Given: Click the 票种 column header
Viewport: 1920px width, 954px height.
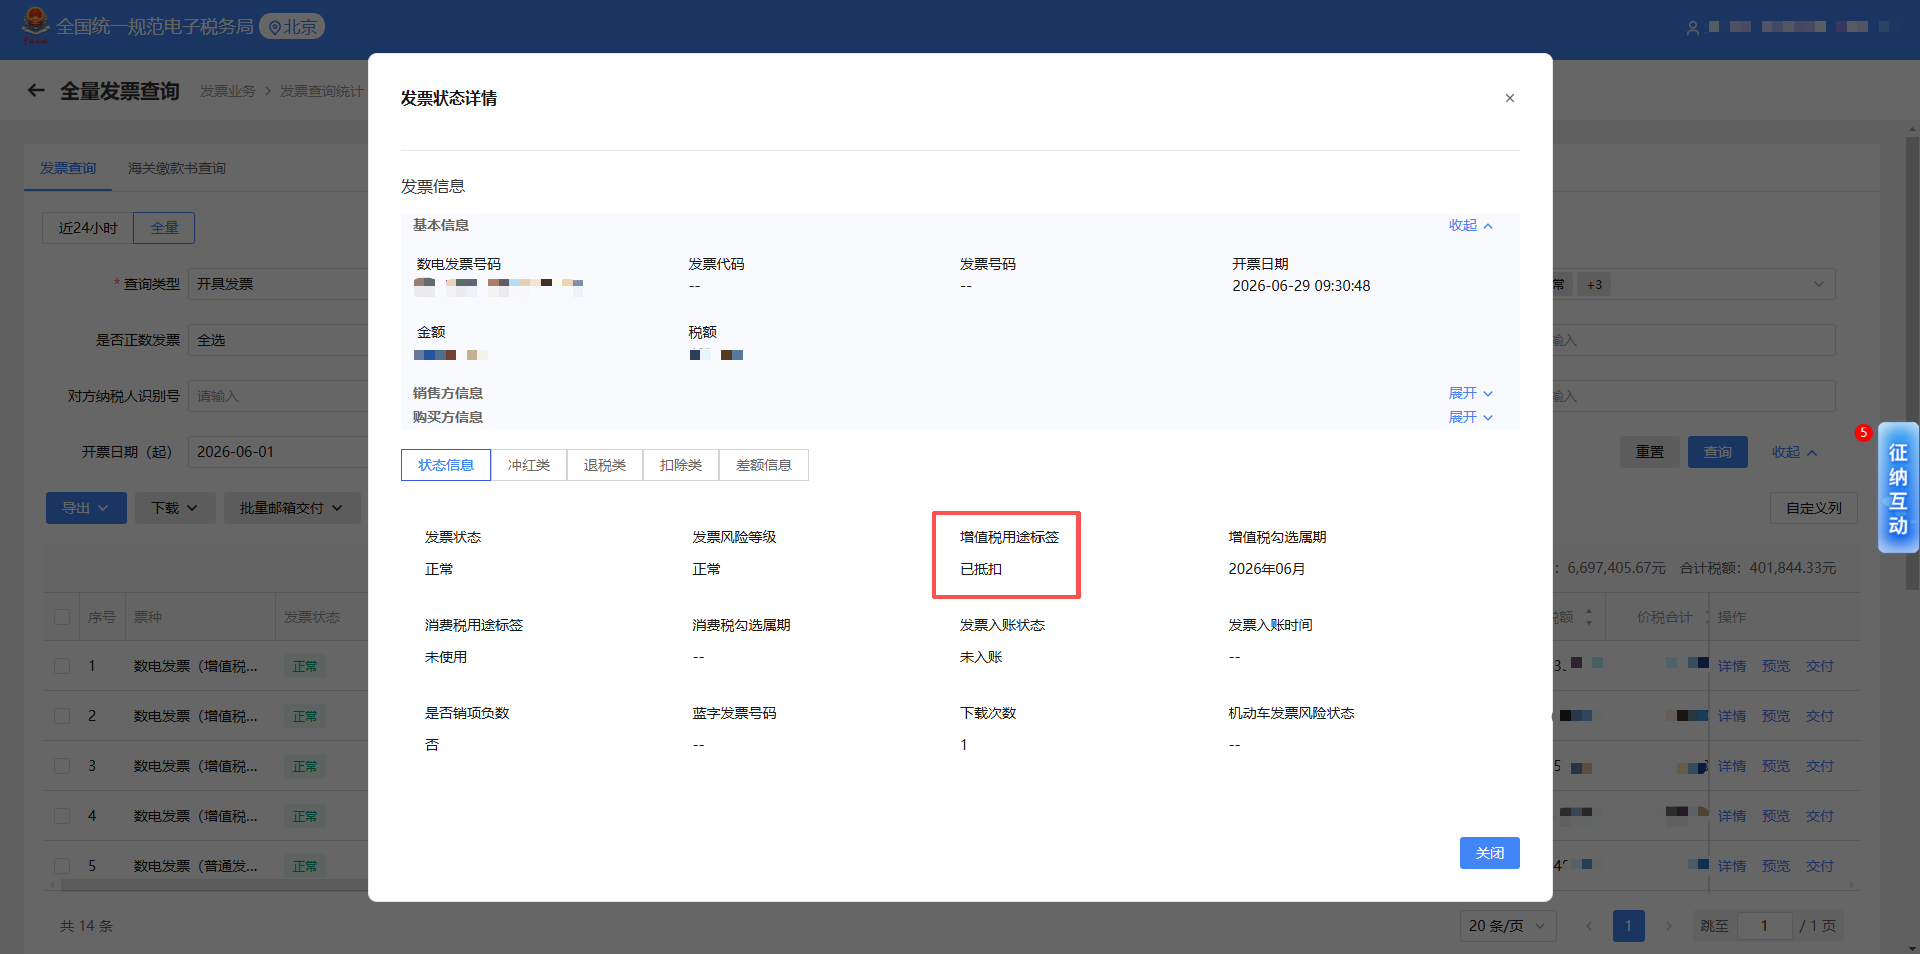Looking at the screenshot, I should (148, 617).
